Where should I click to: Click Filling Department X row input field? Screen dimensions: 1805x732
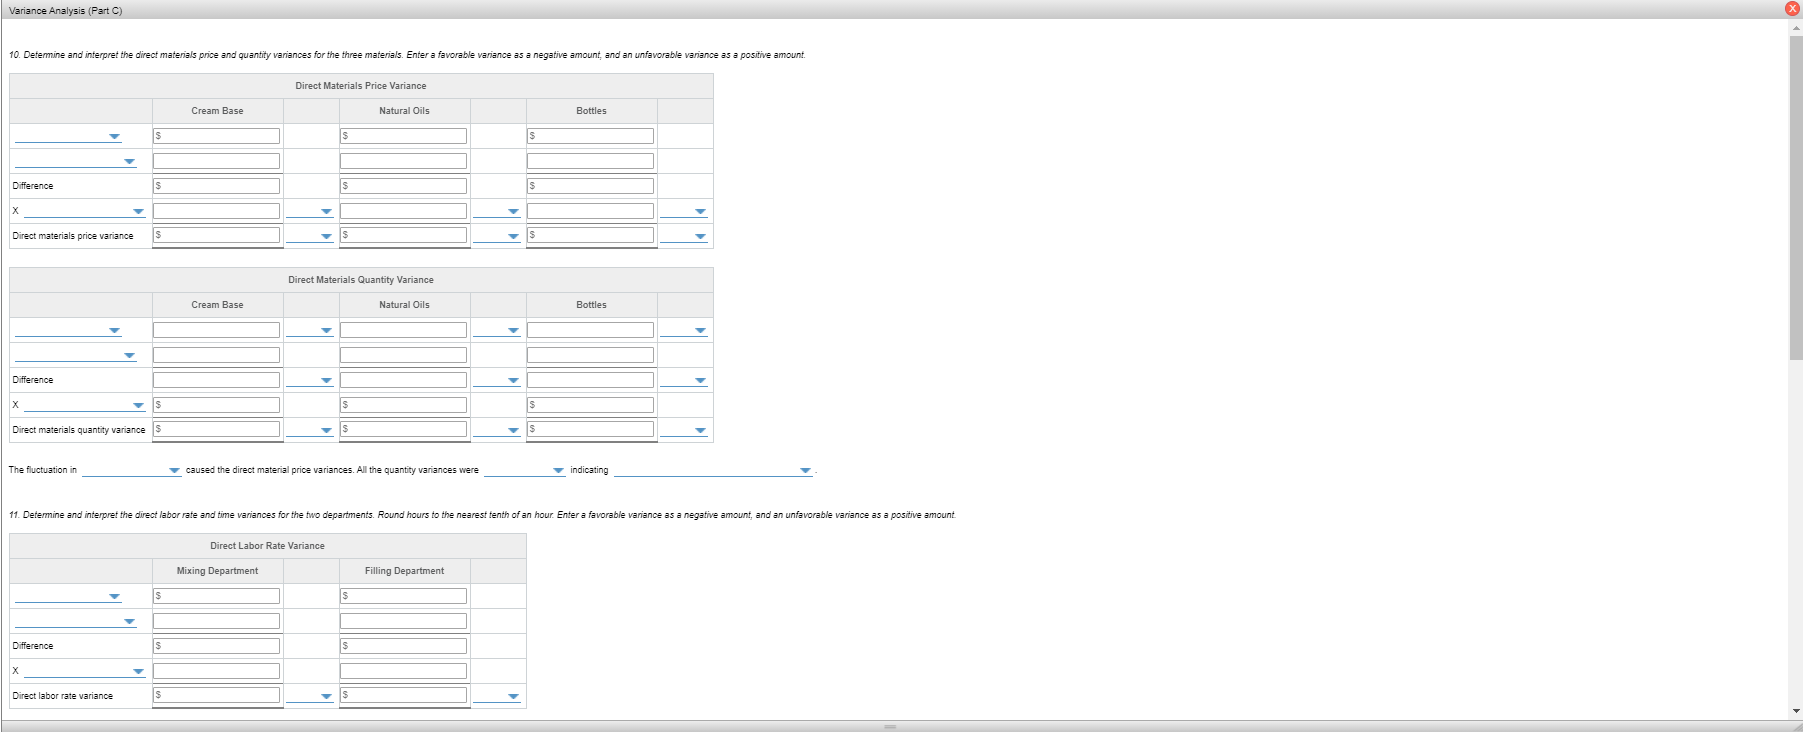403,671
